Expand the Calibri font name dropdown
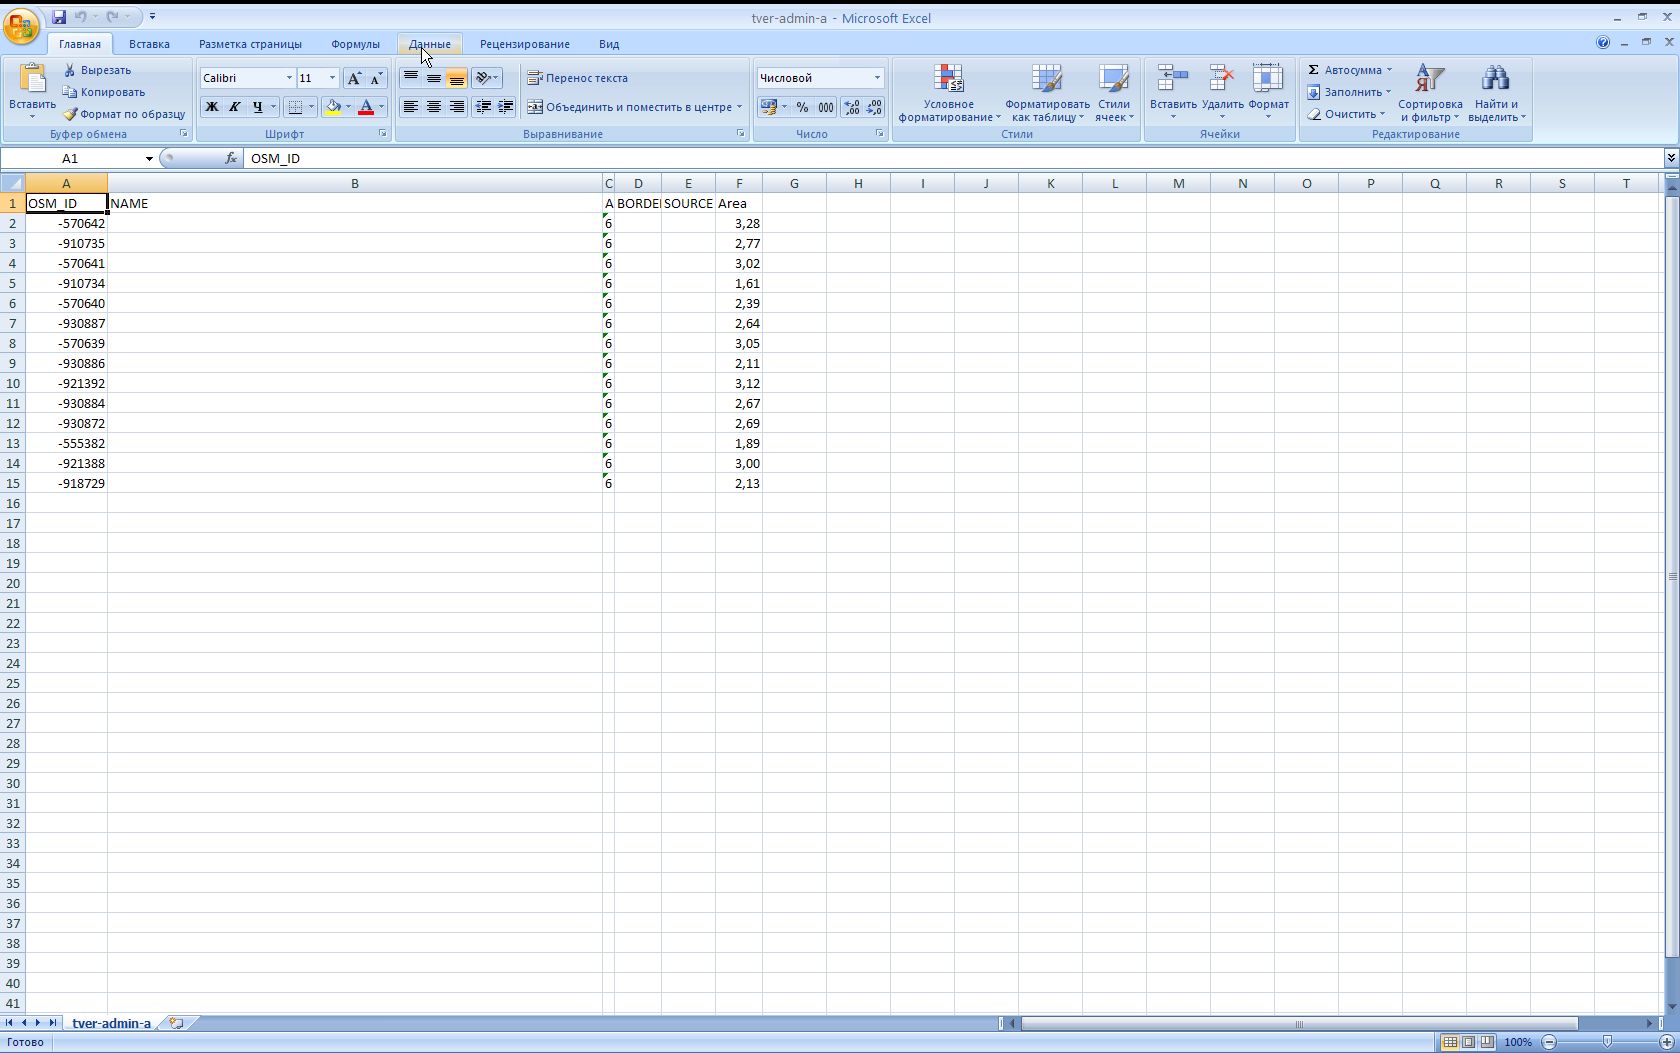 click(x=289, y=78)
